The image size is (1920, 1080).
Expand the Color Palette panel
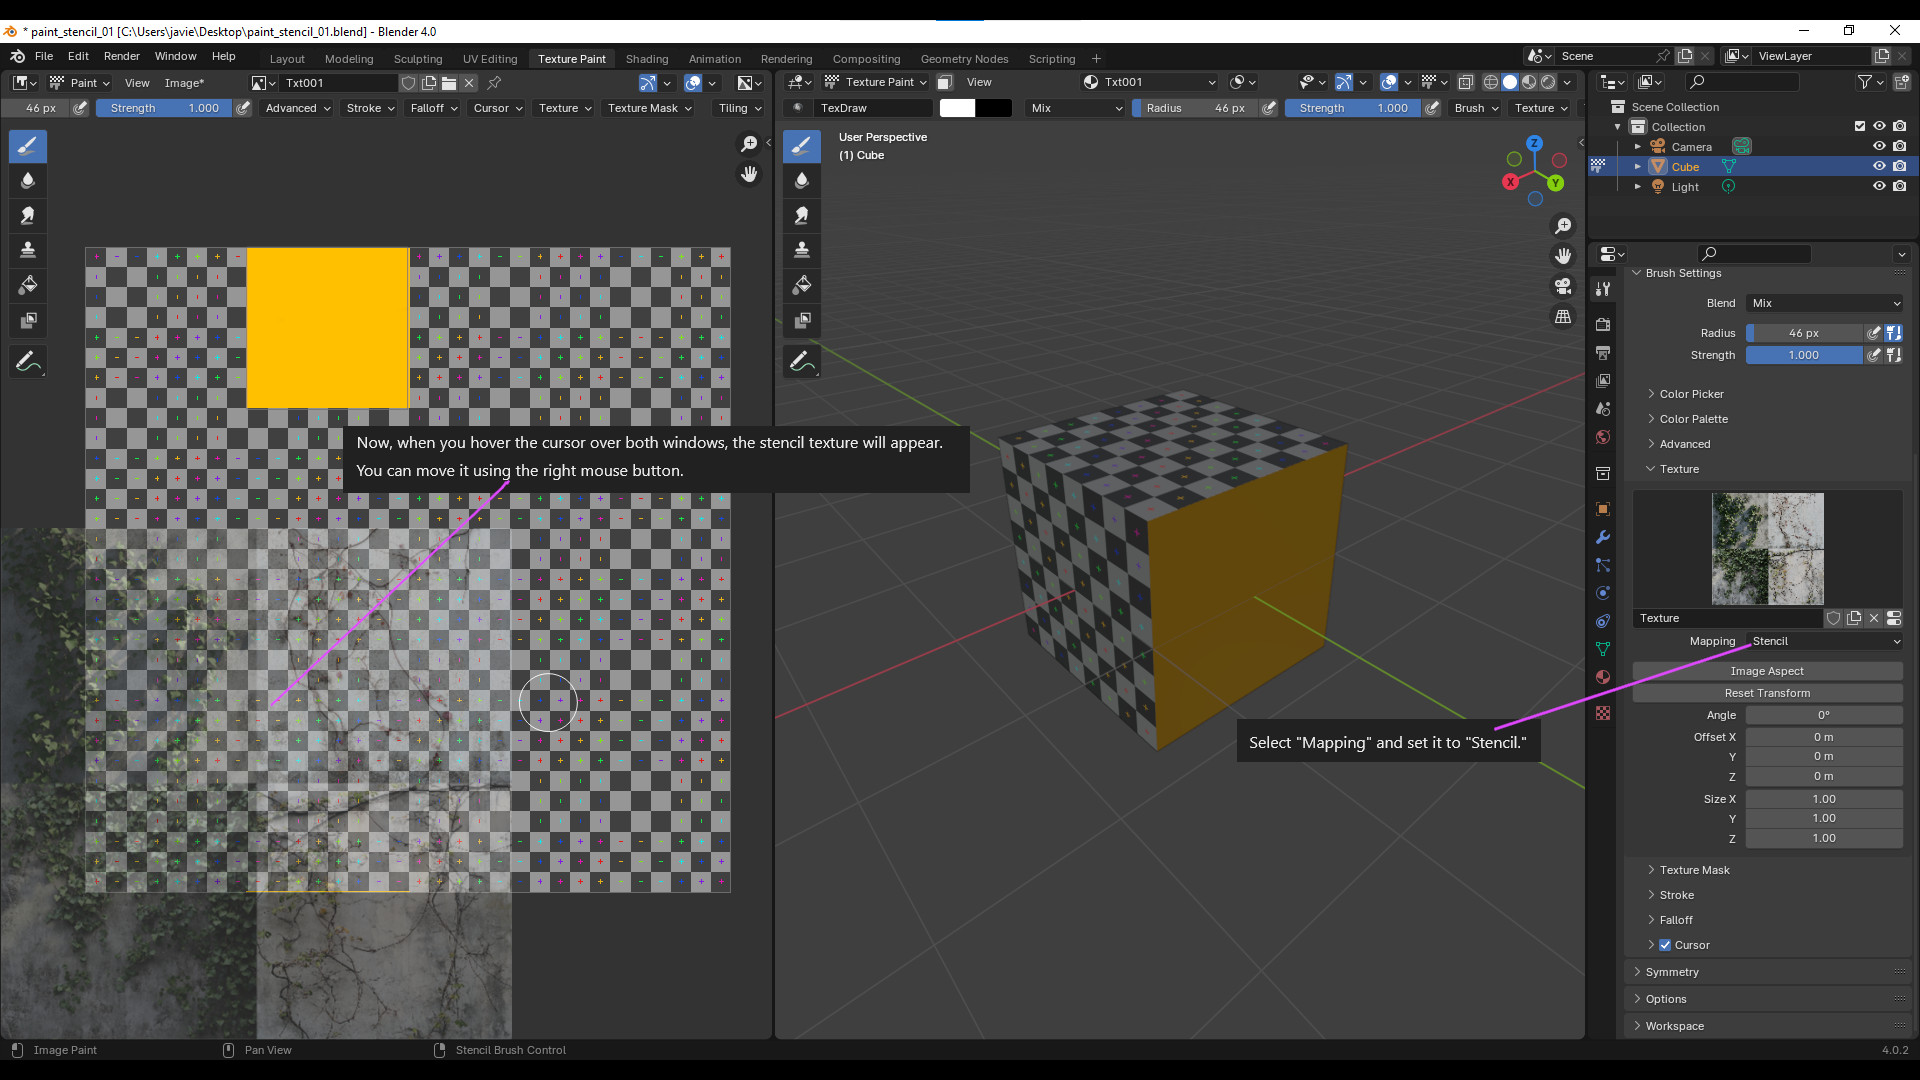1693,419
